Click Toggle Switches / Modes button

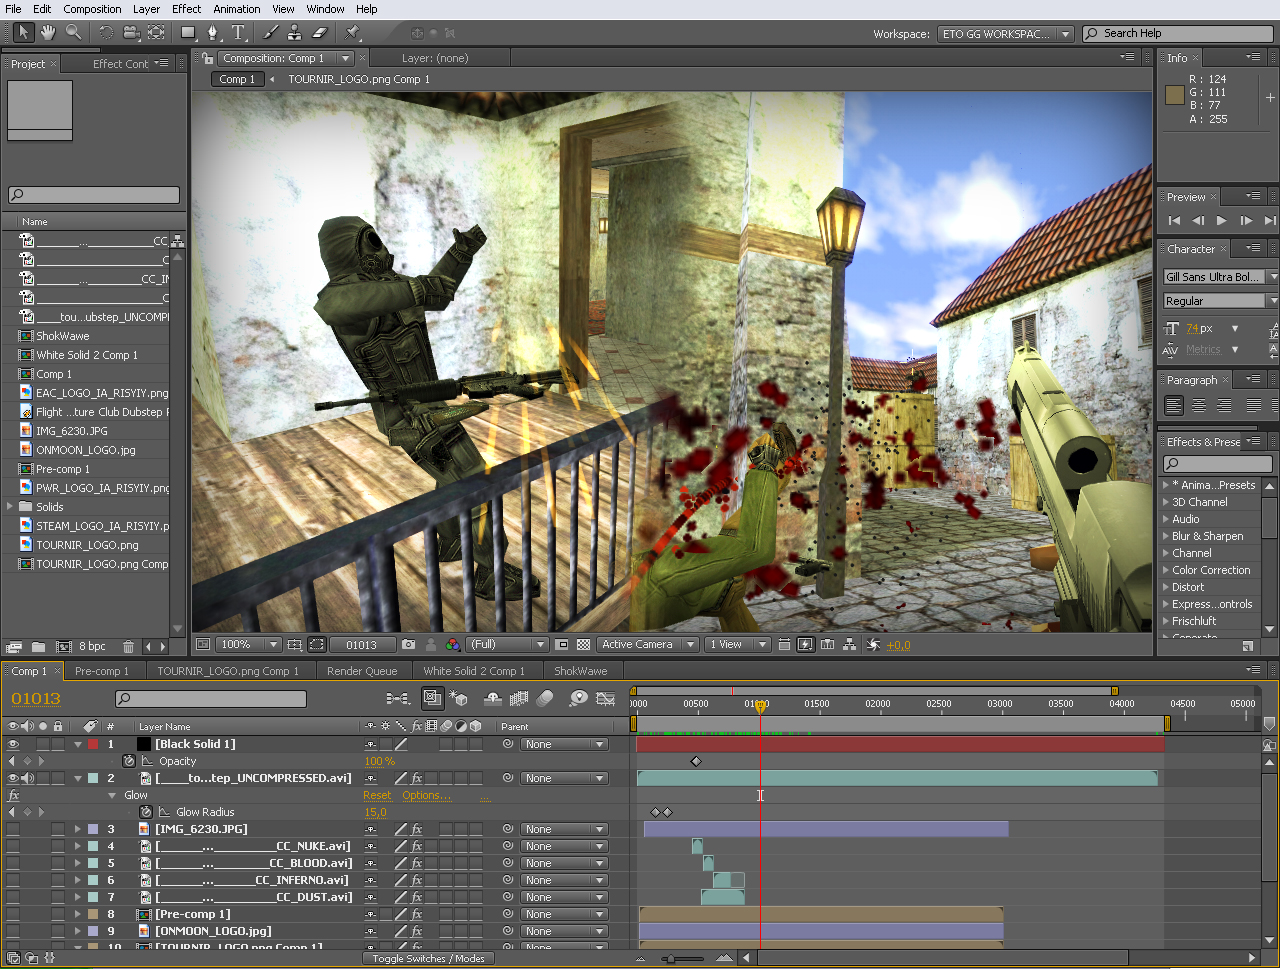coord(428,959)
